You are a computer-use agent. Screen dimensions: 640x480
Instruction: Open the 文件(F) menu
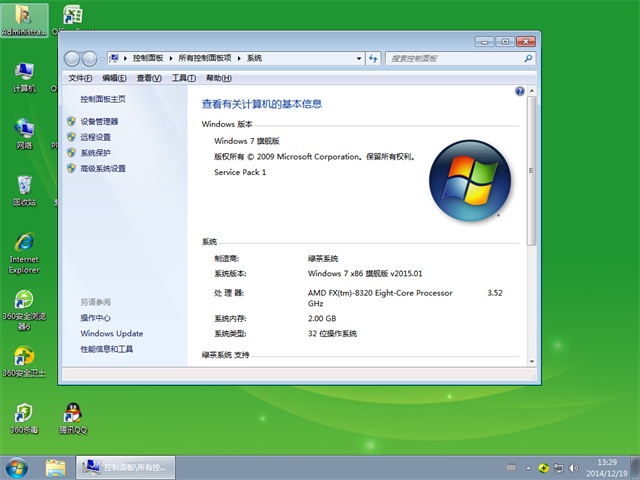[80, 78]
